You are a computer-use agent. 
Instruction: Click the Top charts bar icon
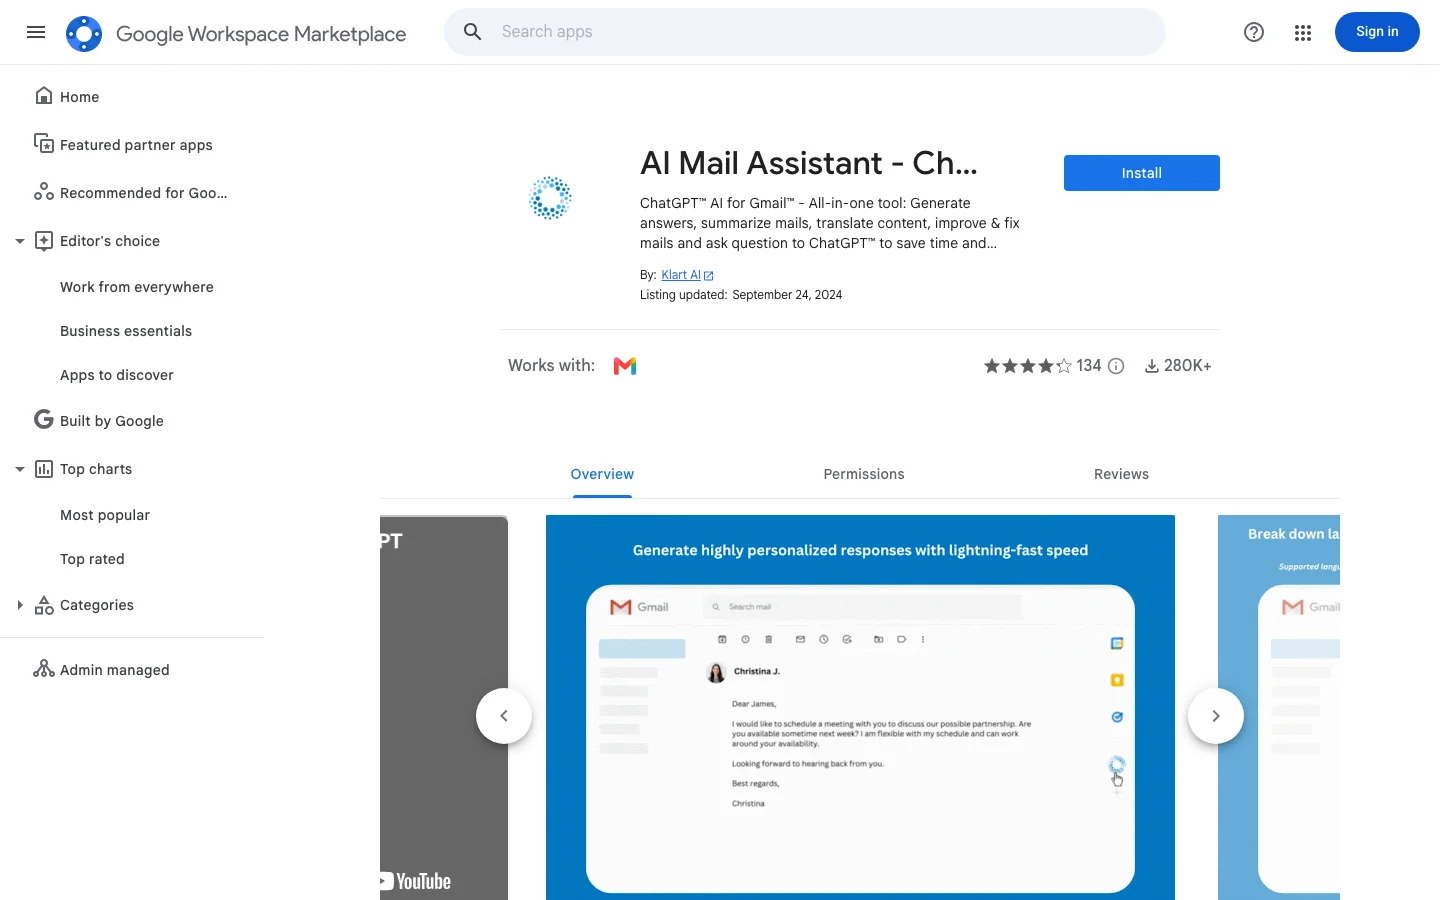[x=44, y=468]
